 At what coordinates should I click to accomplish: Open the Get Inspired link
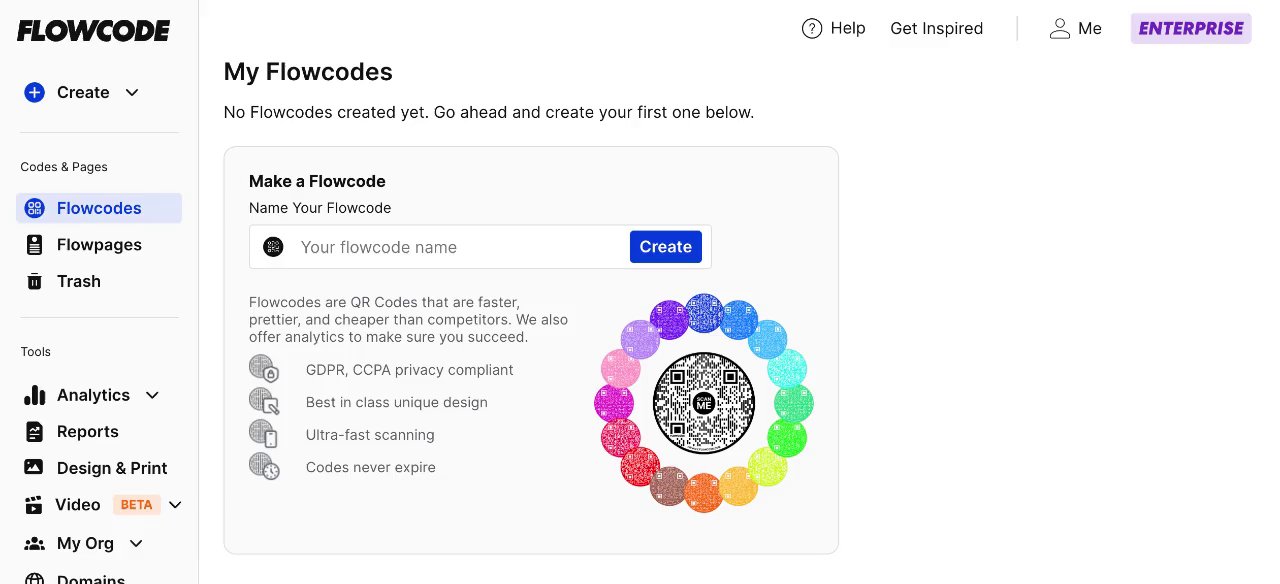coord(936,28)
